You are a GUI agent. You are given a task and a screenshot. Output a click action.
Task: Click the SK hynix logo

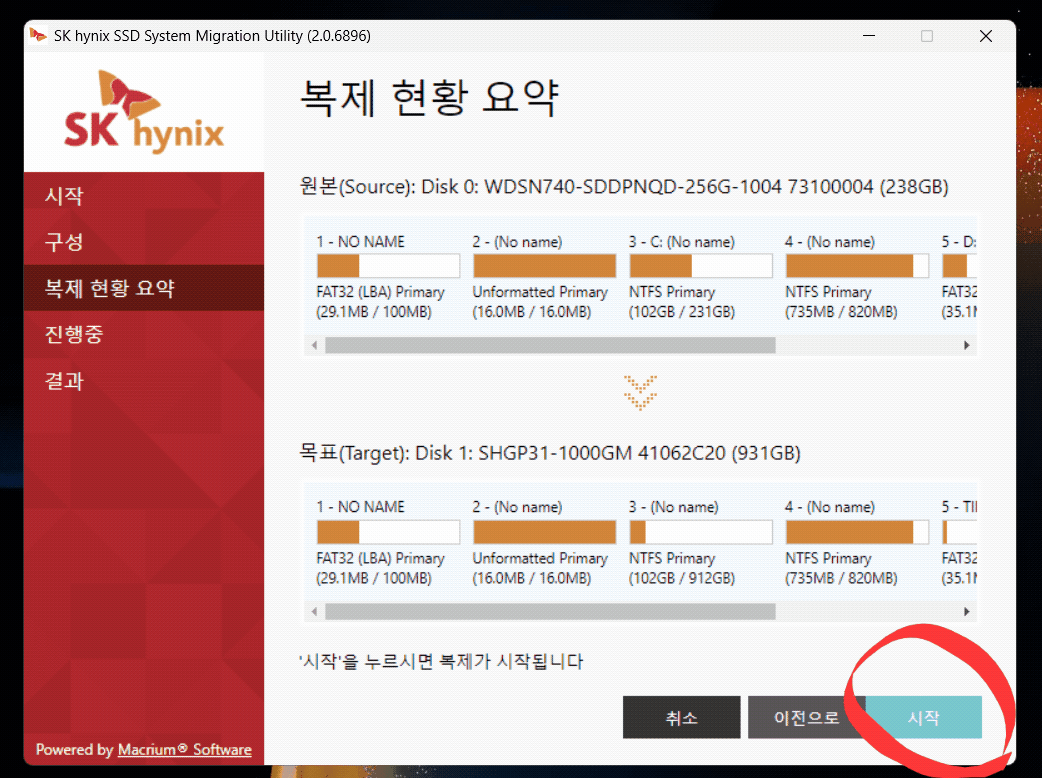(144, 112)
